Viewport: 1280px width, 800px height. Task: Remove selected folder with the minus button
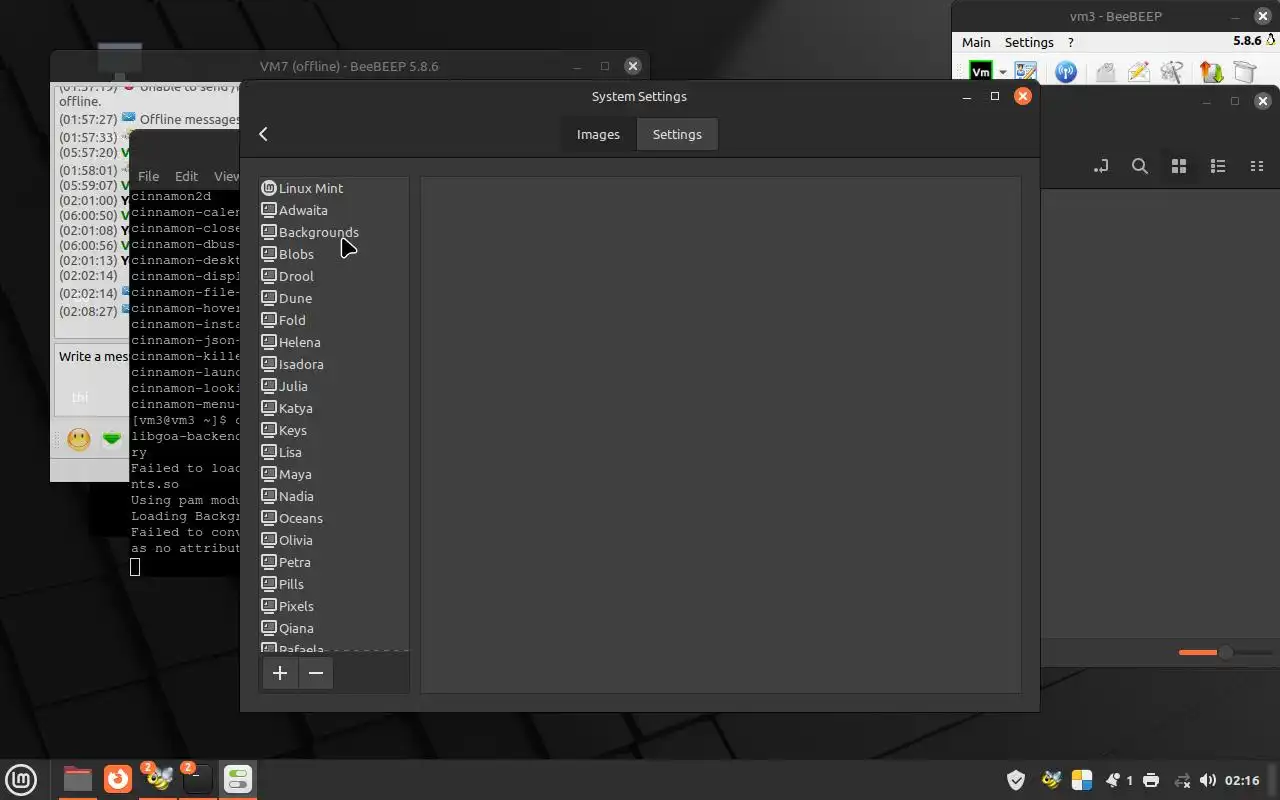[x=316, y=673]
